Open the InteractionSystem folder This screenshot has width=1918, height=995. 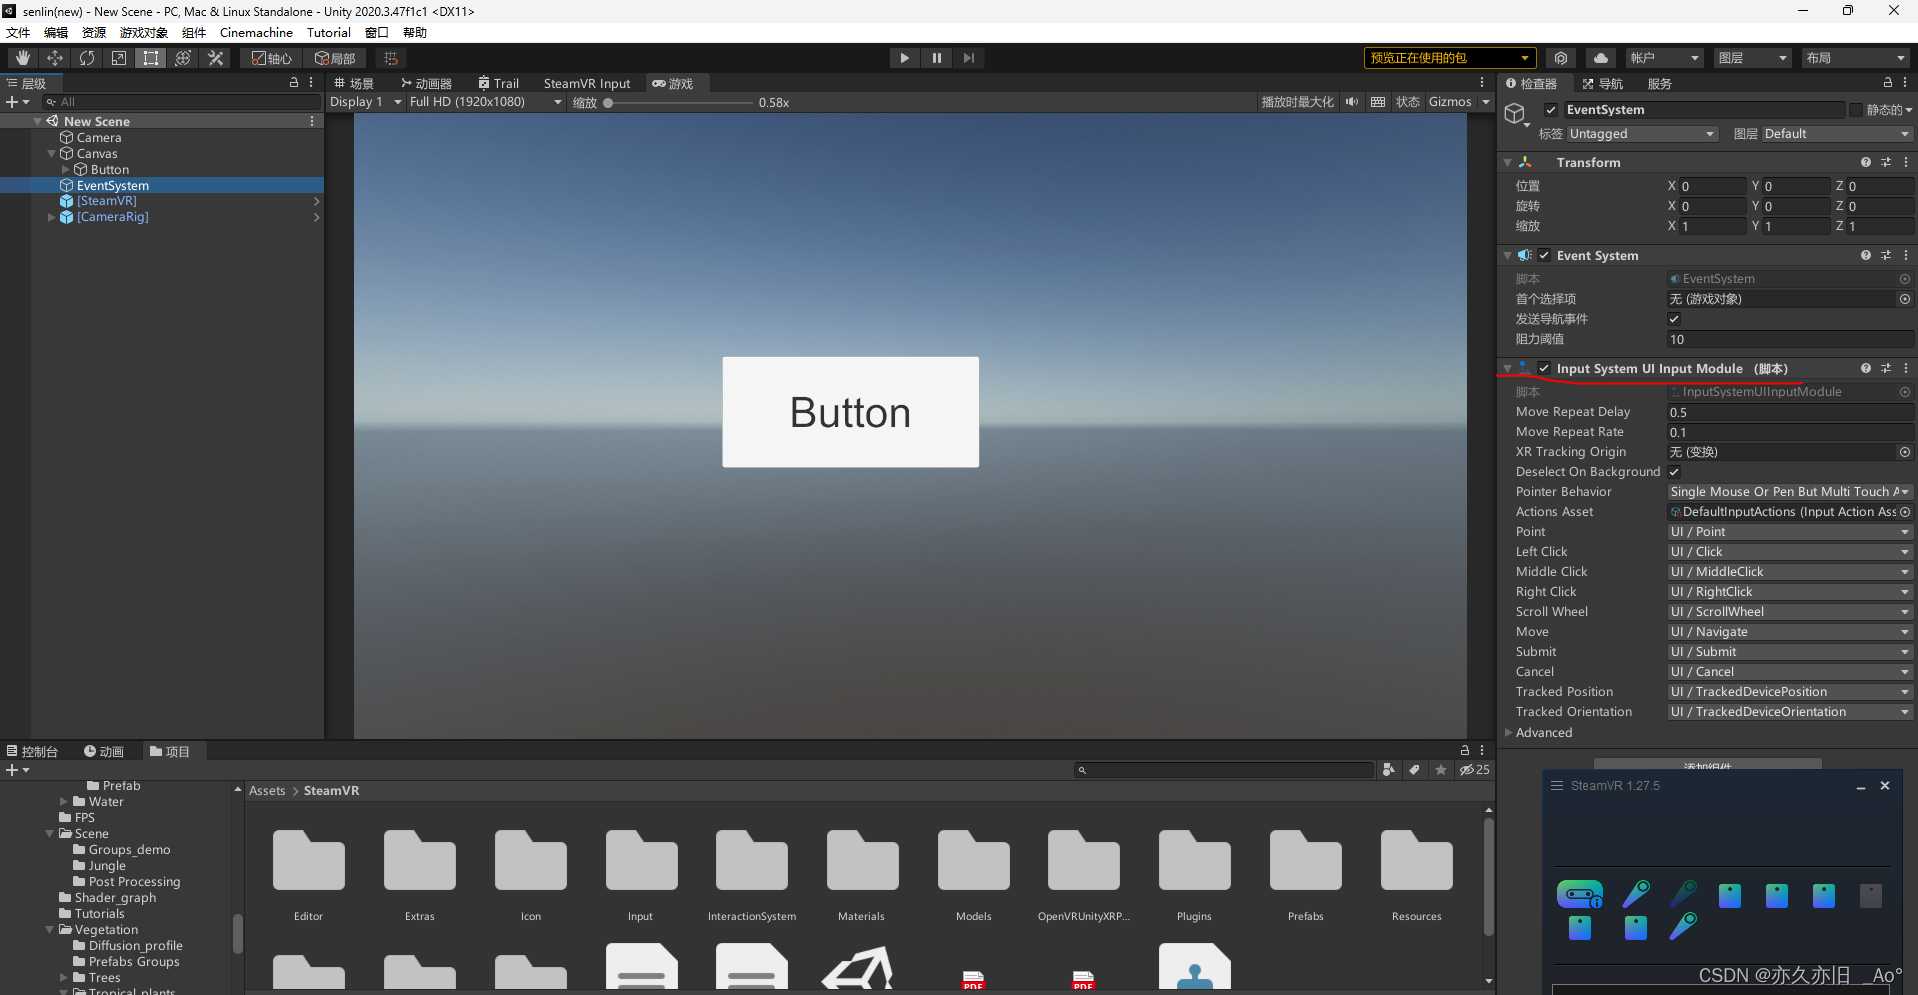point(752,873)
